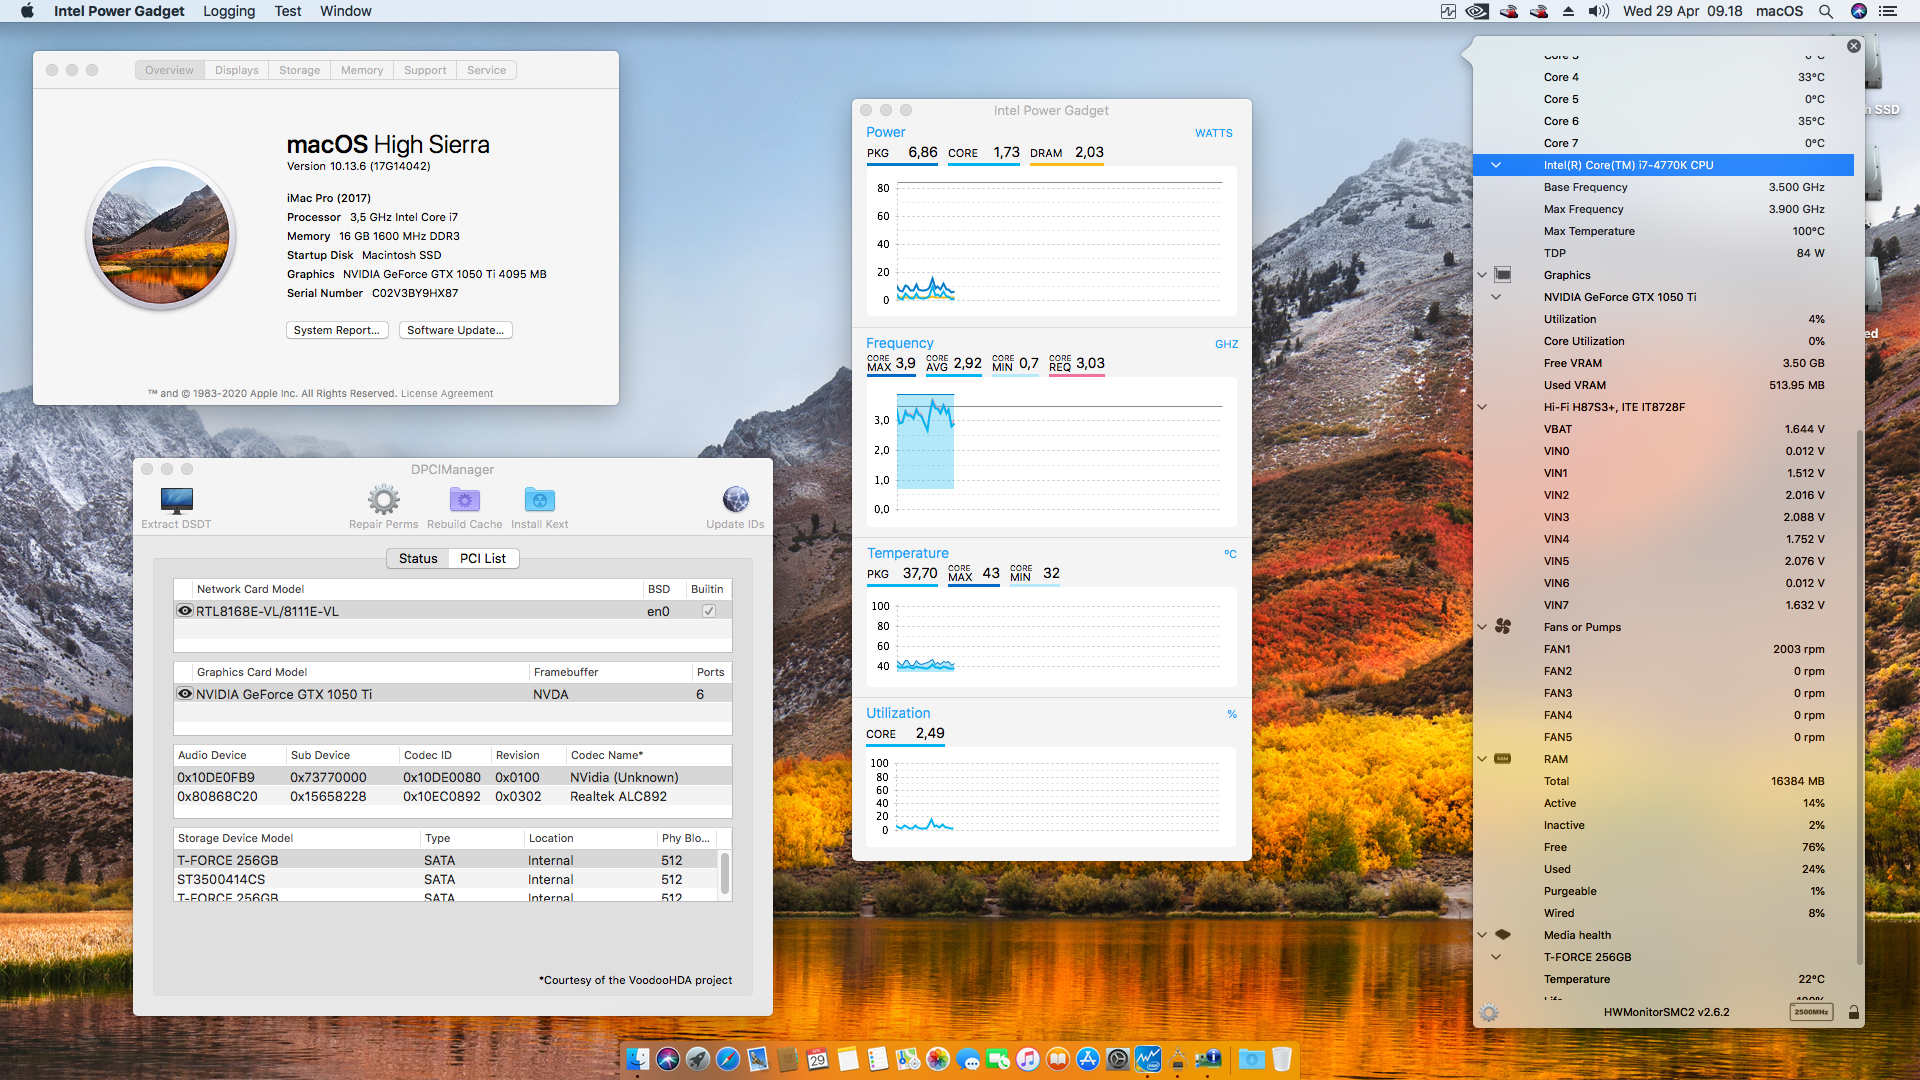This screenshot has height=1080, width=1920.
Task: Open HWMonitorSMC2 preferences gear icon
Action: click(x=1489, y=1012)
